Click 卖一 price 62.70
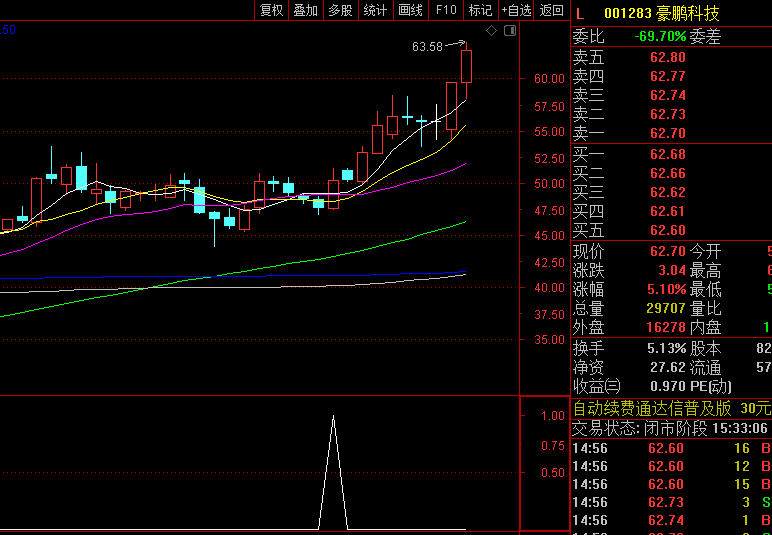The width and height of the screenshot is (772, 535). coord(668,133)
